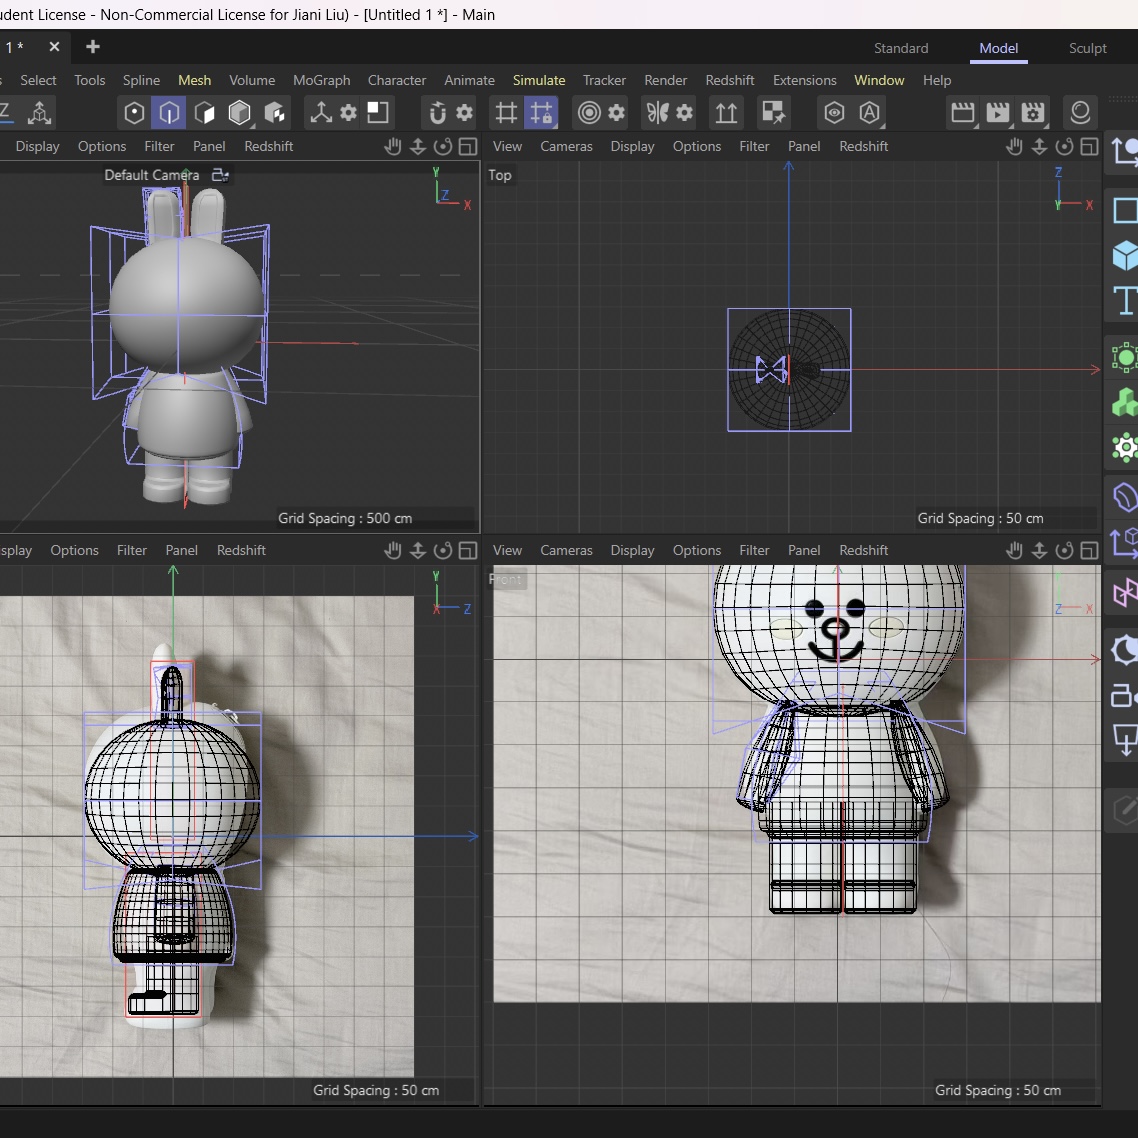Click Render to Picture Viewer clapper icon
The width and height of the screenshot is (1138, 1138).
click(x=998, y=112)
